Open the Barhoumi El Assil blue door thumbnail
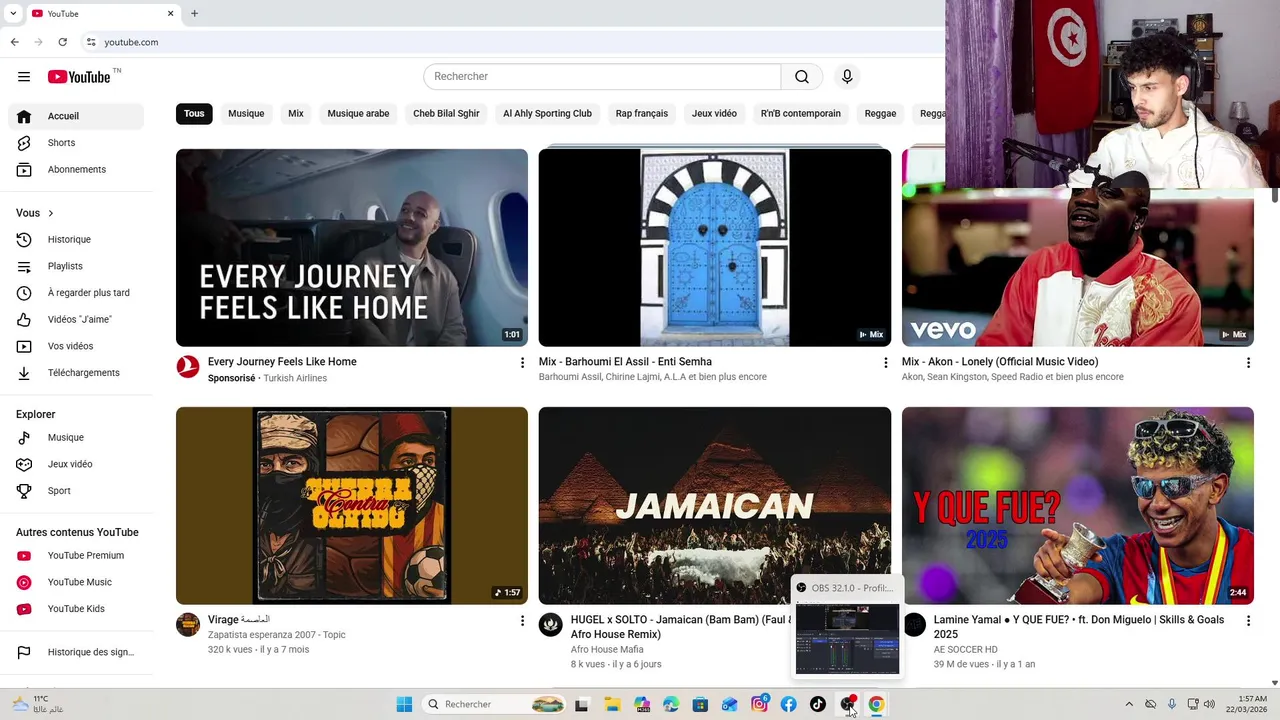The width and height of the screenshot is (1280, 720). [x=715, y=248]
